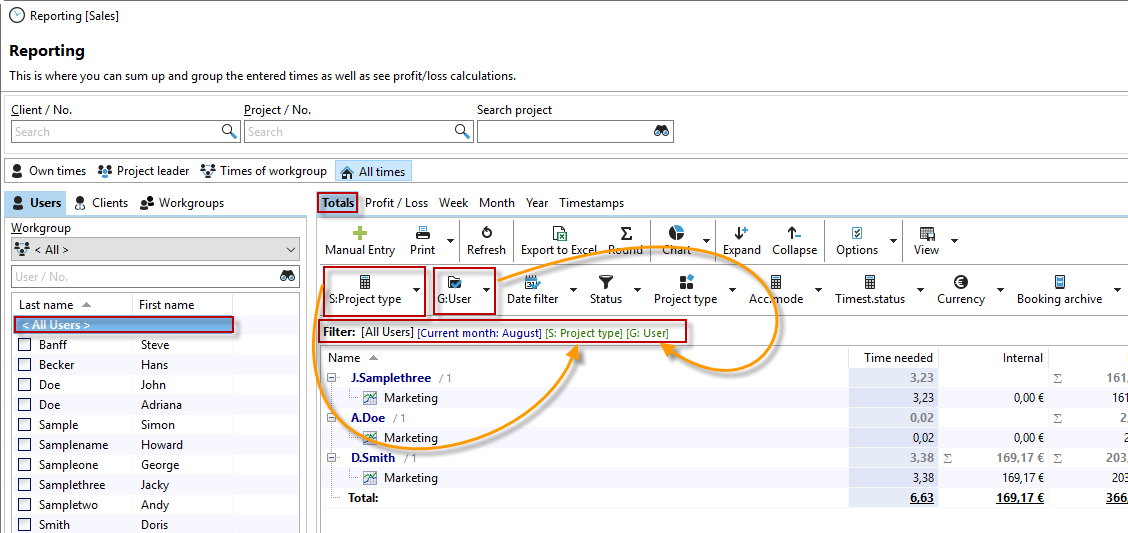
Task: Sort by the Time needed column header
Action: [898, 358]
